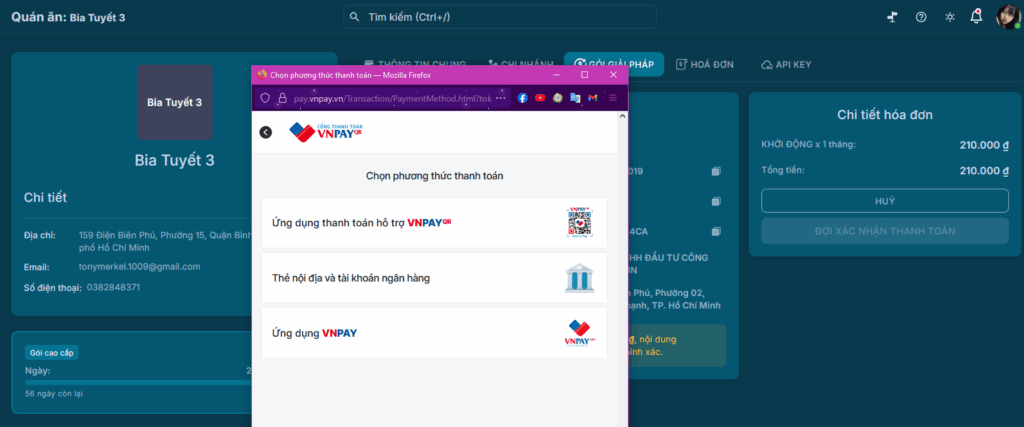Switch to the HOÁ ĐƠN tab
The height and width of the screenshot is (427, 1024).
click(x=705, y=65)
